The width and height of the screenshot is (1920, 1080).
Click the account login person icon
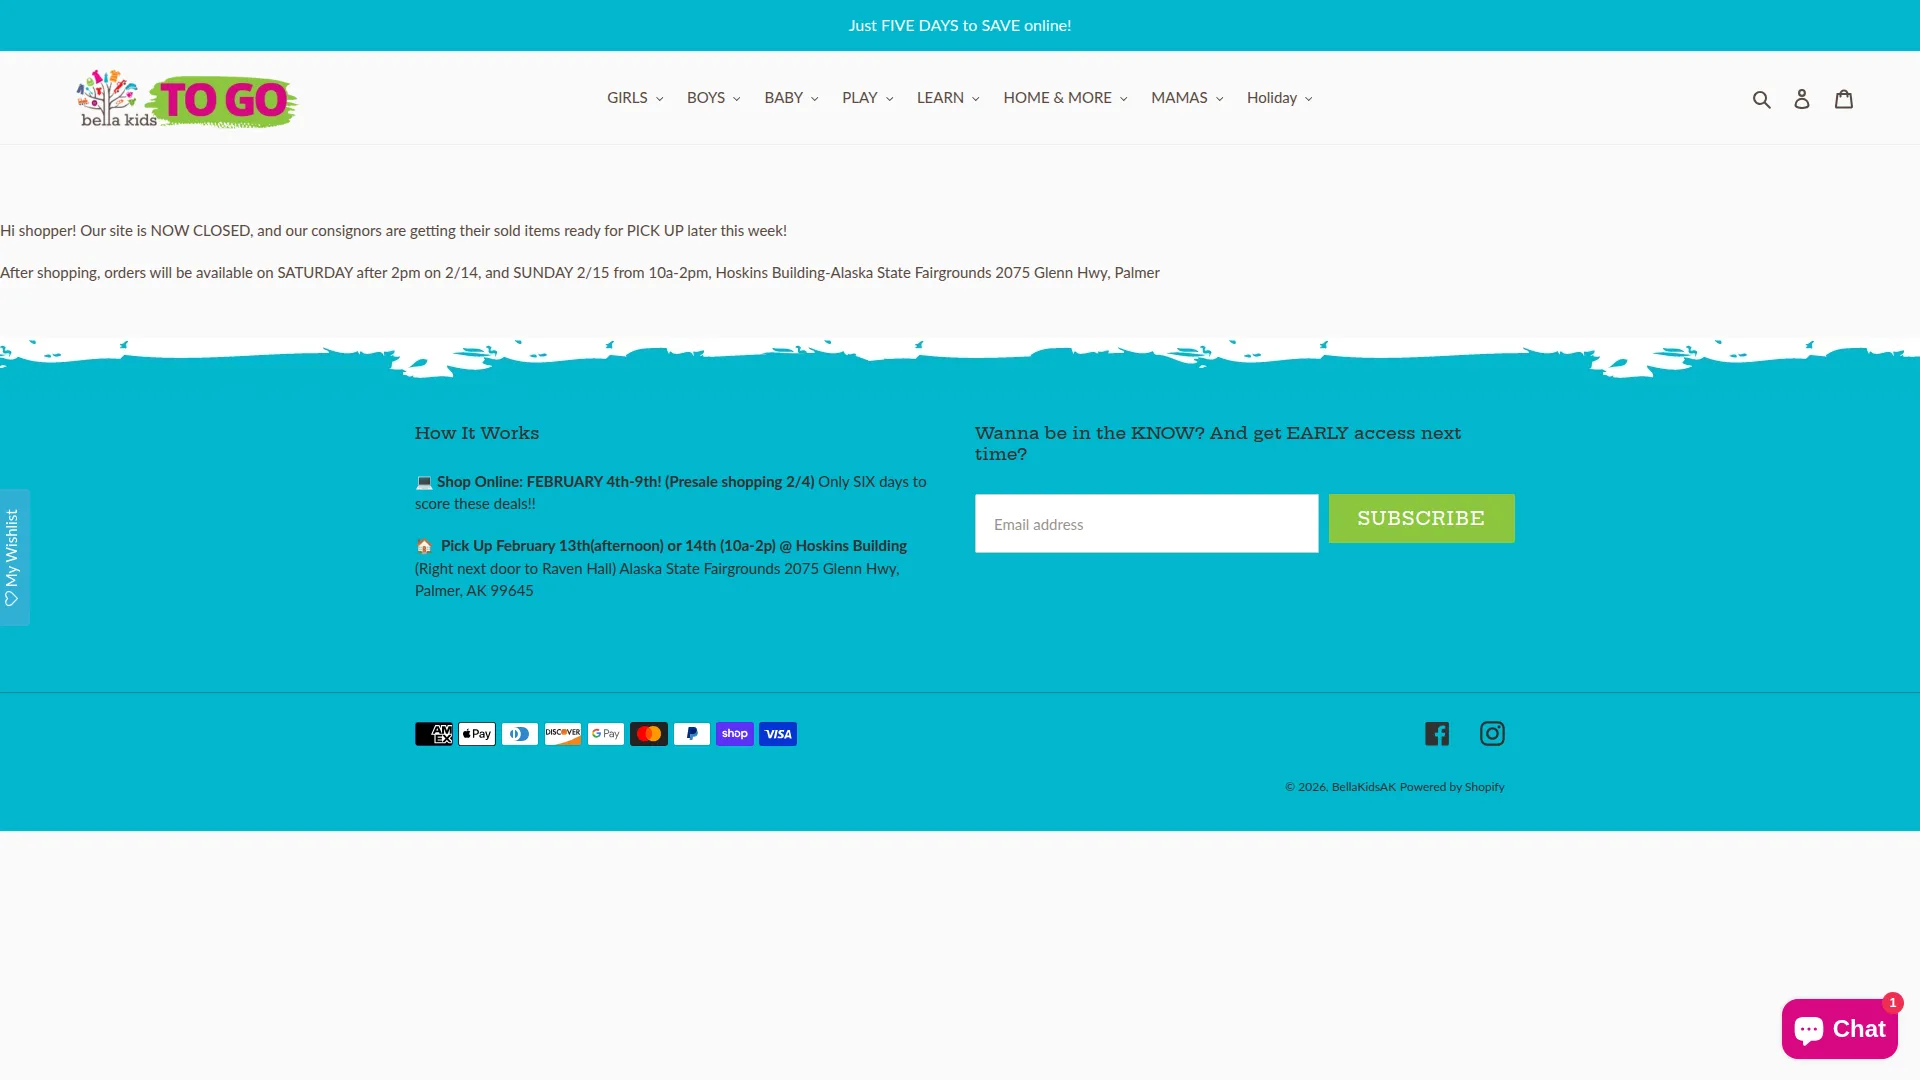(x=1801, y=99)
